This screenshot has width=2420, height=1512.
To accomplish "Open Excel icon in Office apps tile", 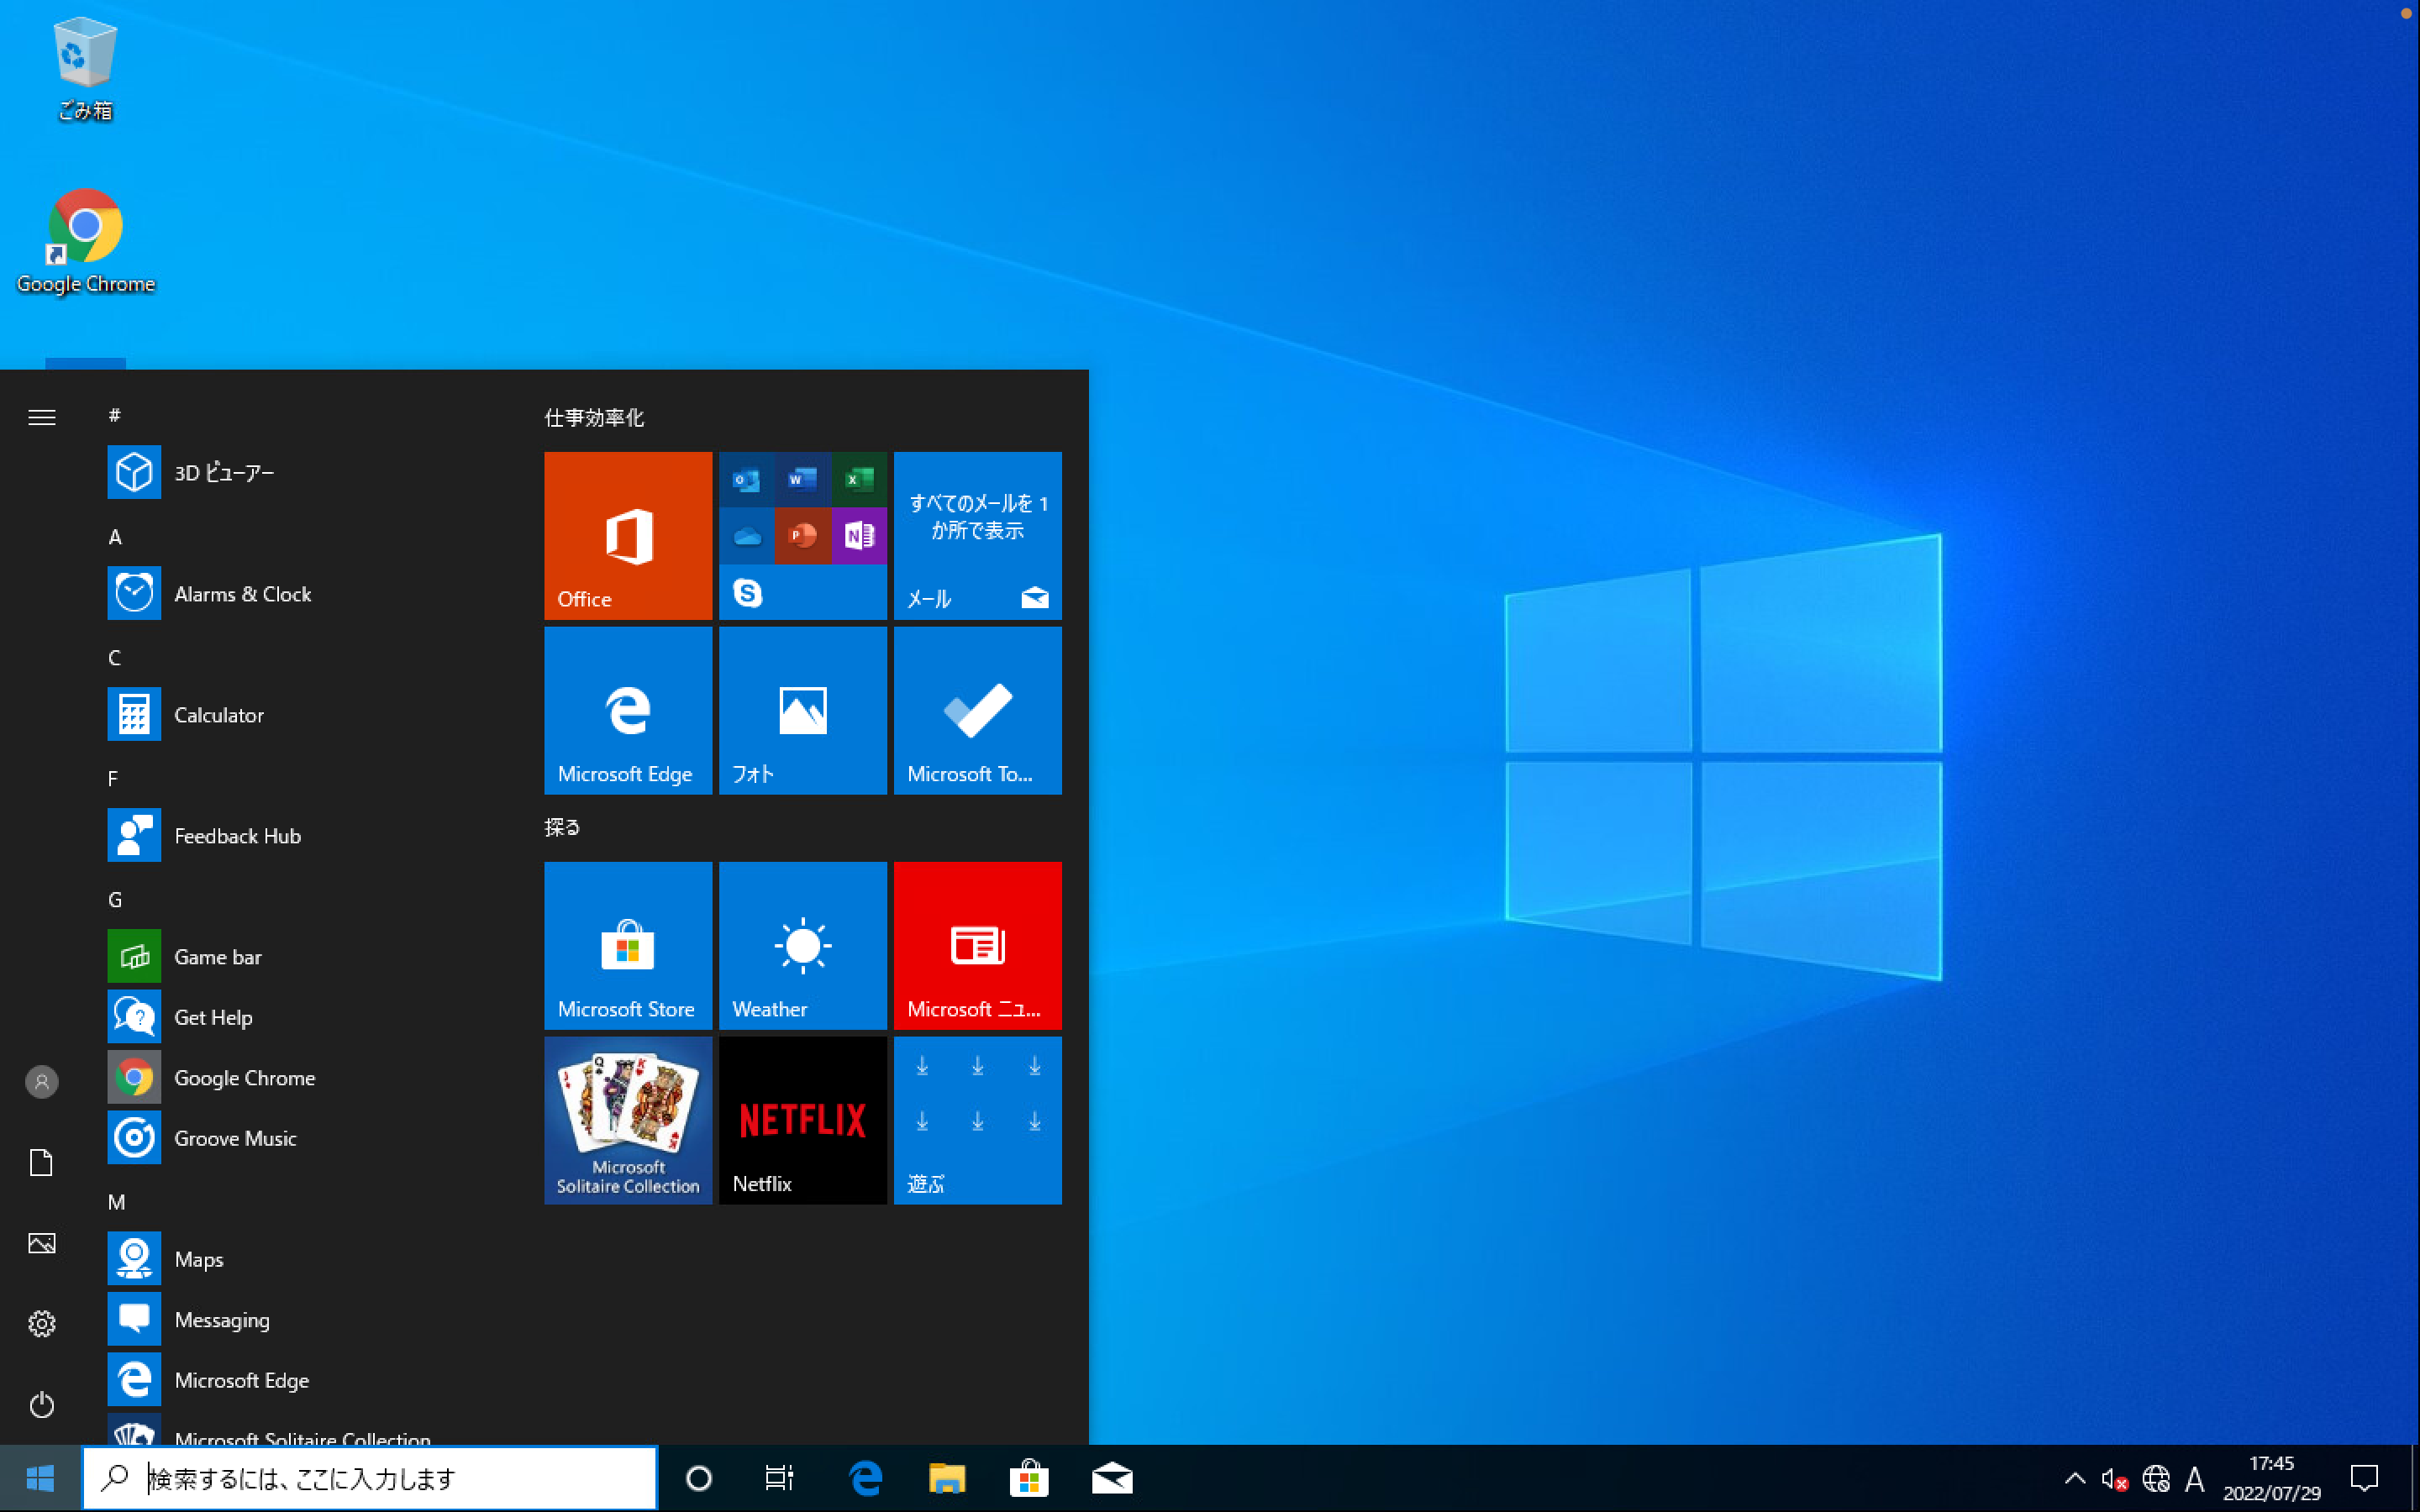I will point(859,480).
